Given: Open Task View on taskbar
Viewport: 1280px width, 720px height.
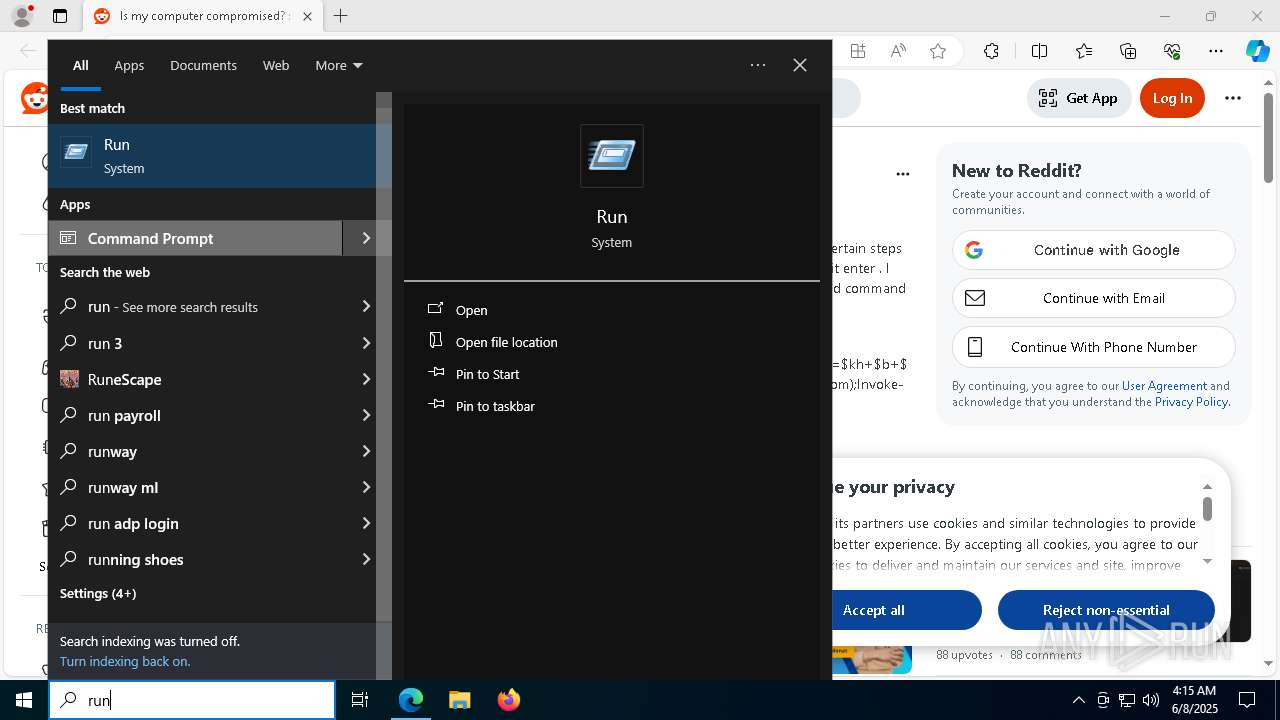Looking at the screenshot, I should click(x=360, y=700).
